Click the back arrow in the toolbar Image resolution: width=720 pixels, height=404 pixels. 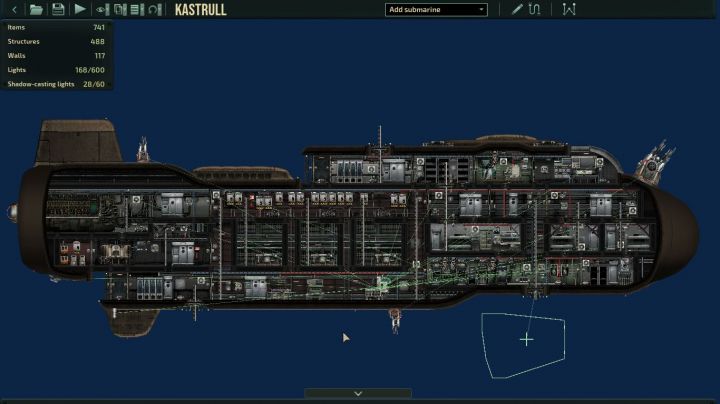tap(14, 9)
